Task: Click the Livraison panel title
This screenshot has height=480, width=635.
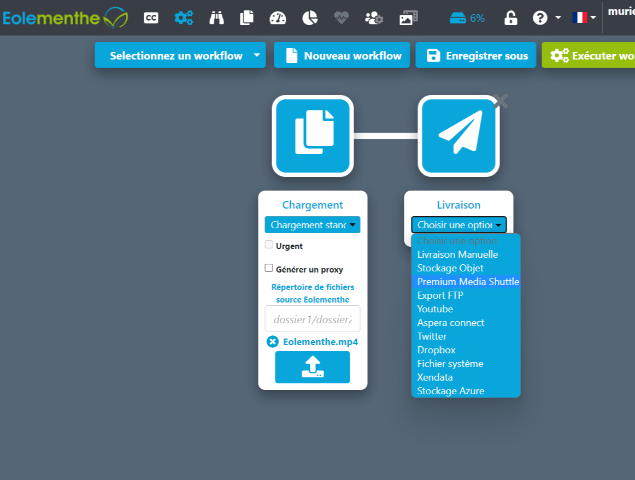Action: click(x=458, y=205)
